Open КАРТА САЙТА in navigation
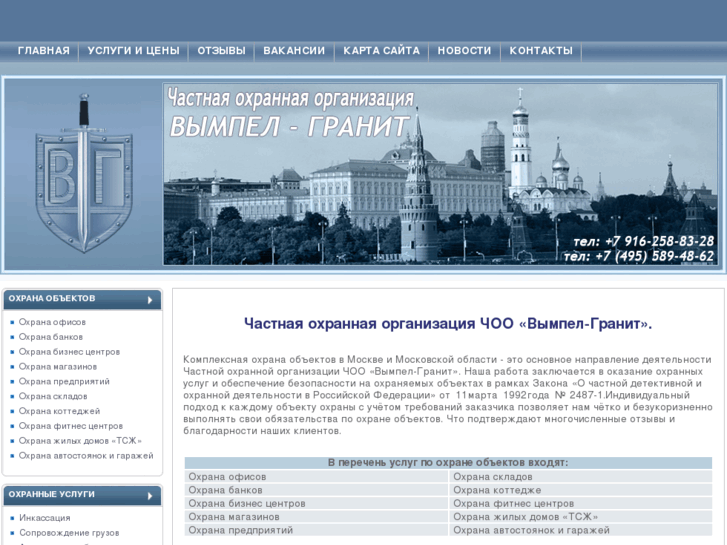Viewport: 727px width, 545px height. pos(382,51)
